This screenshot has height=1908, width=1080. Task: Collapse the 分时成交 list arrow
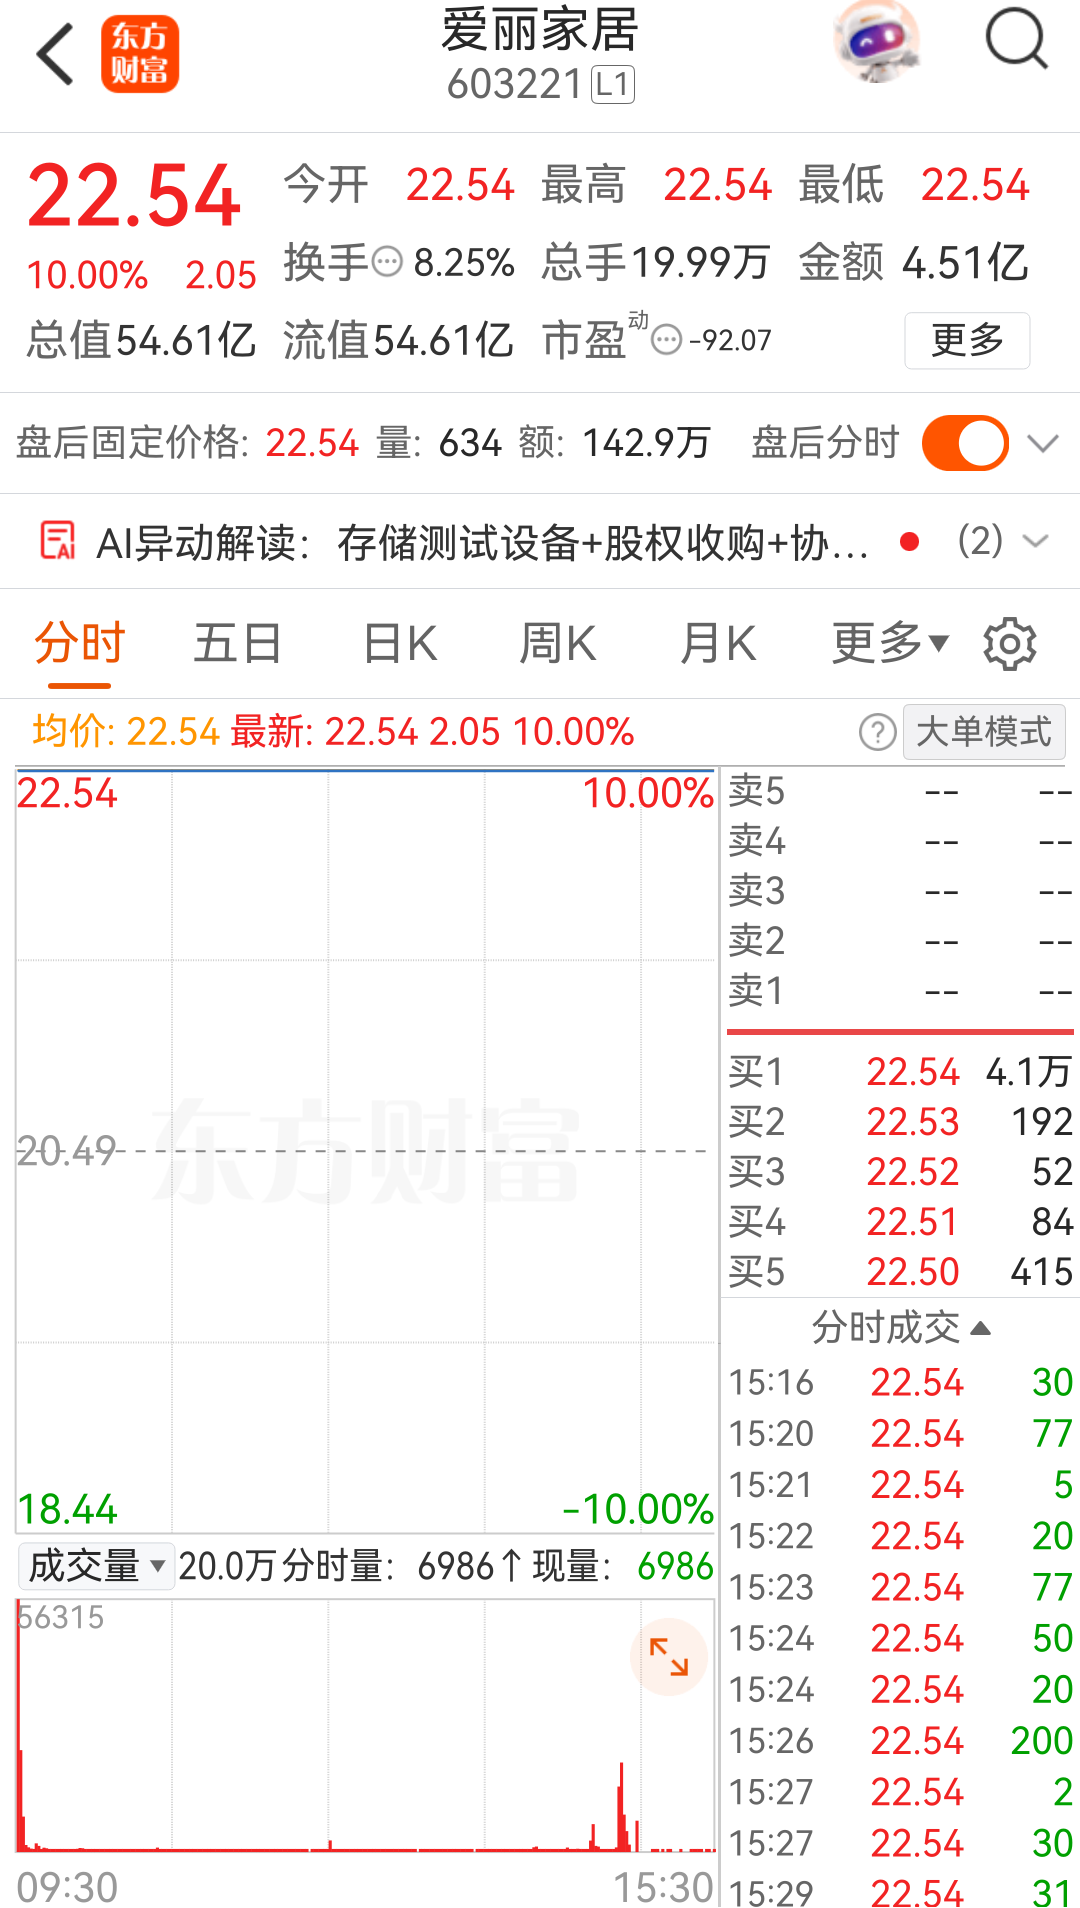click(981, 1329)
